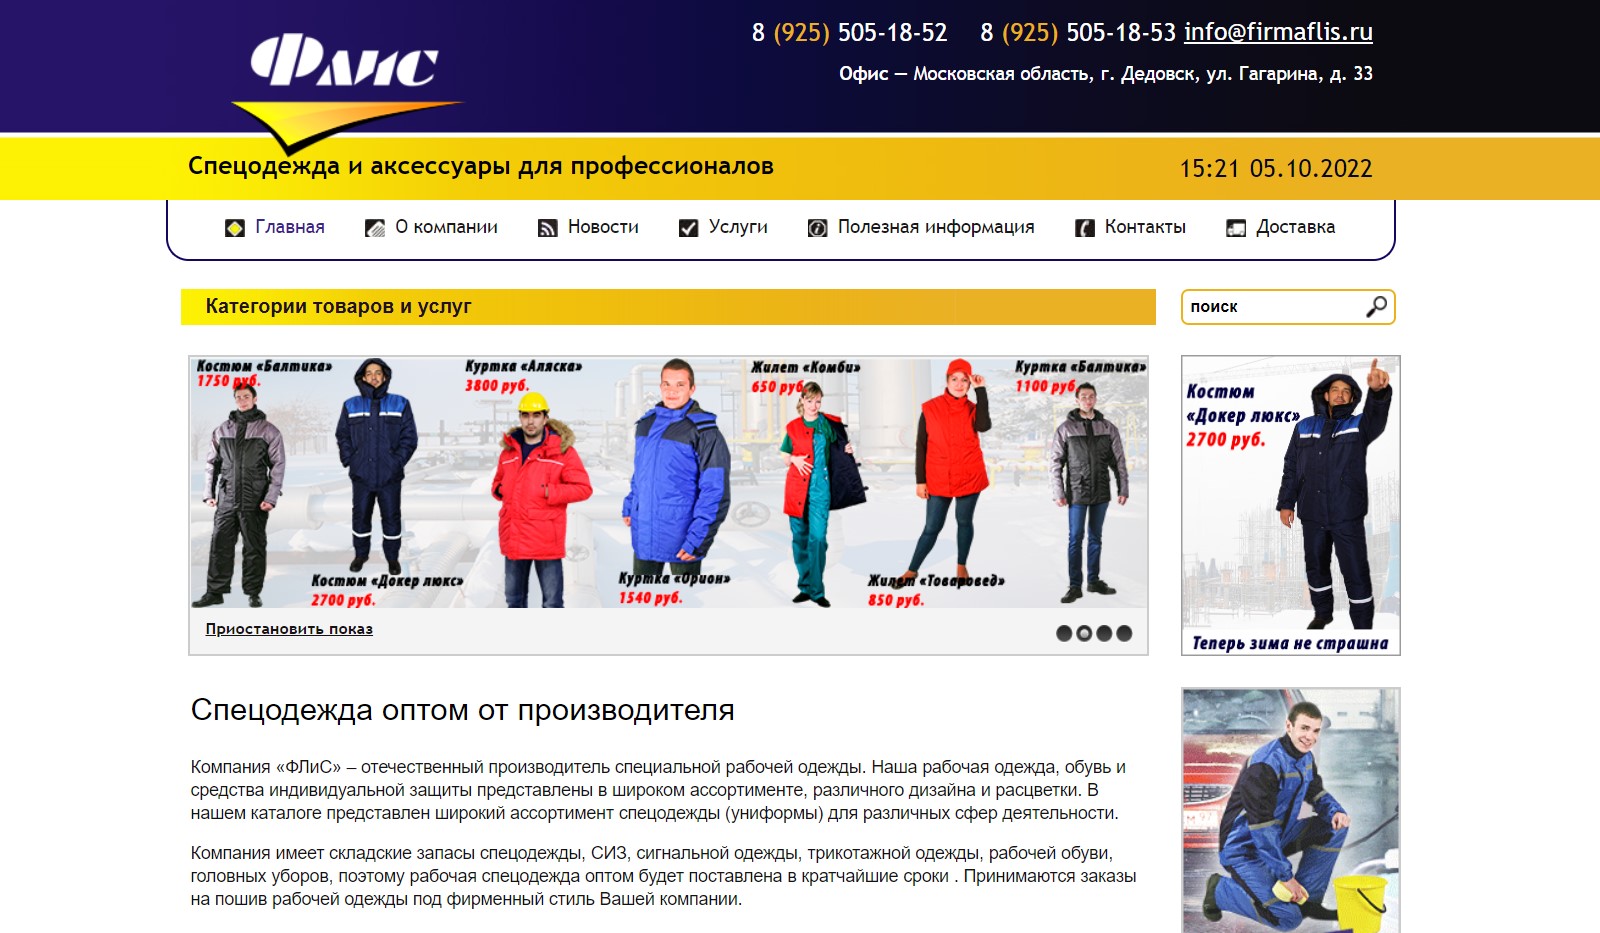Open the Услуги menu item
The width and height of the screenshot is (1600, 933).
coord(738,227)
